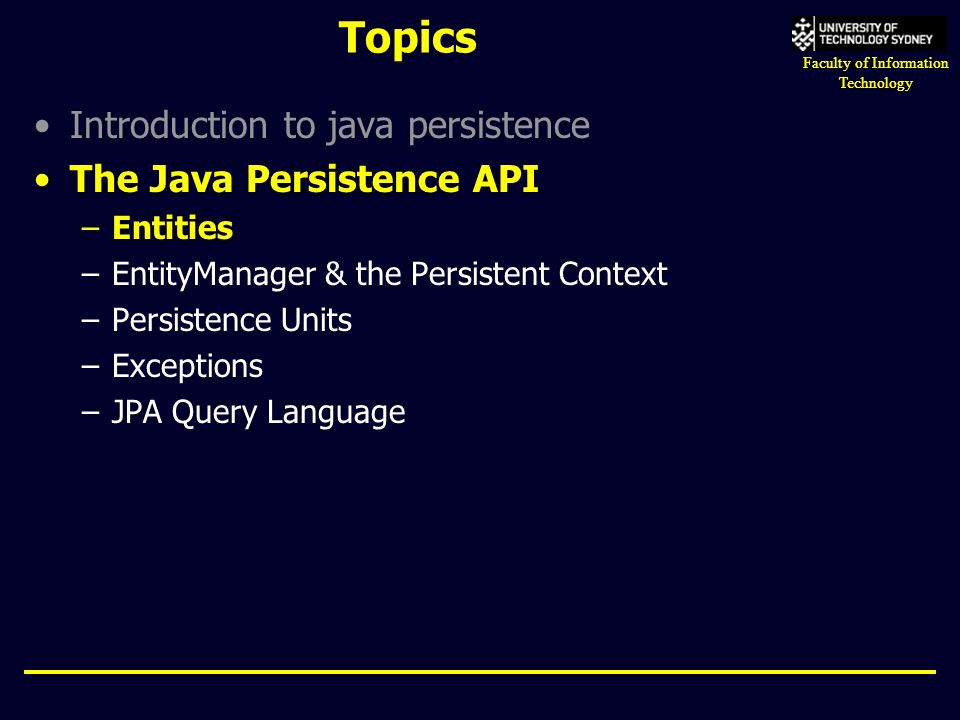Click the yellow horizontal footer line
The image size is (960, 720).
click(480, 672)
